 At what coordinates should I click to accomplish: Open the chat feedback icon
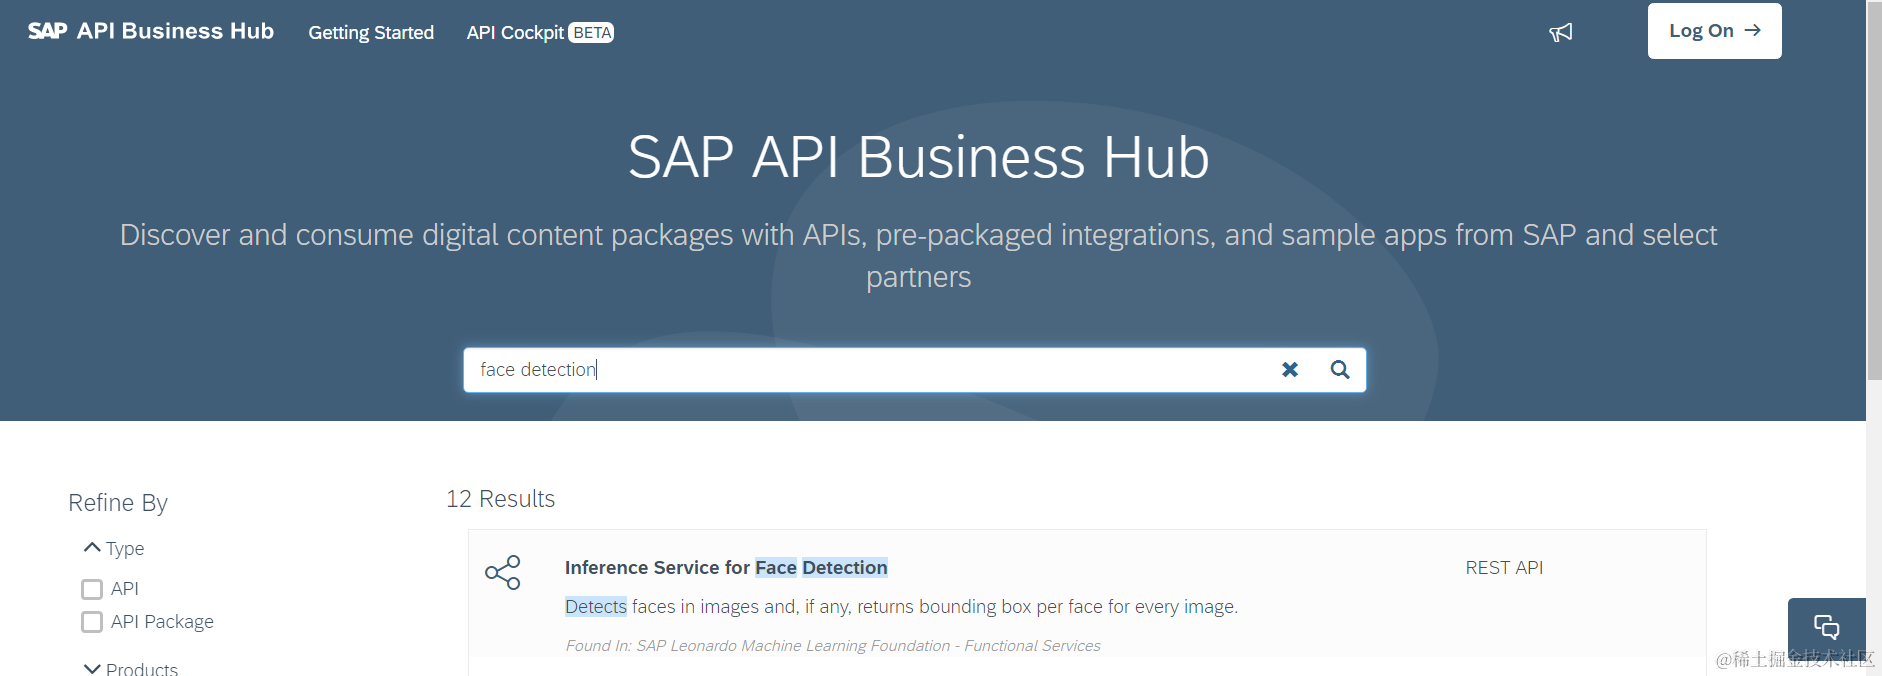tap(1826, 627)
